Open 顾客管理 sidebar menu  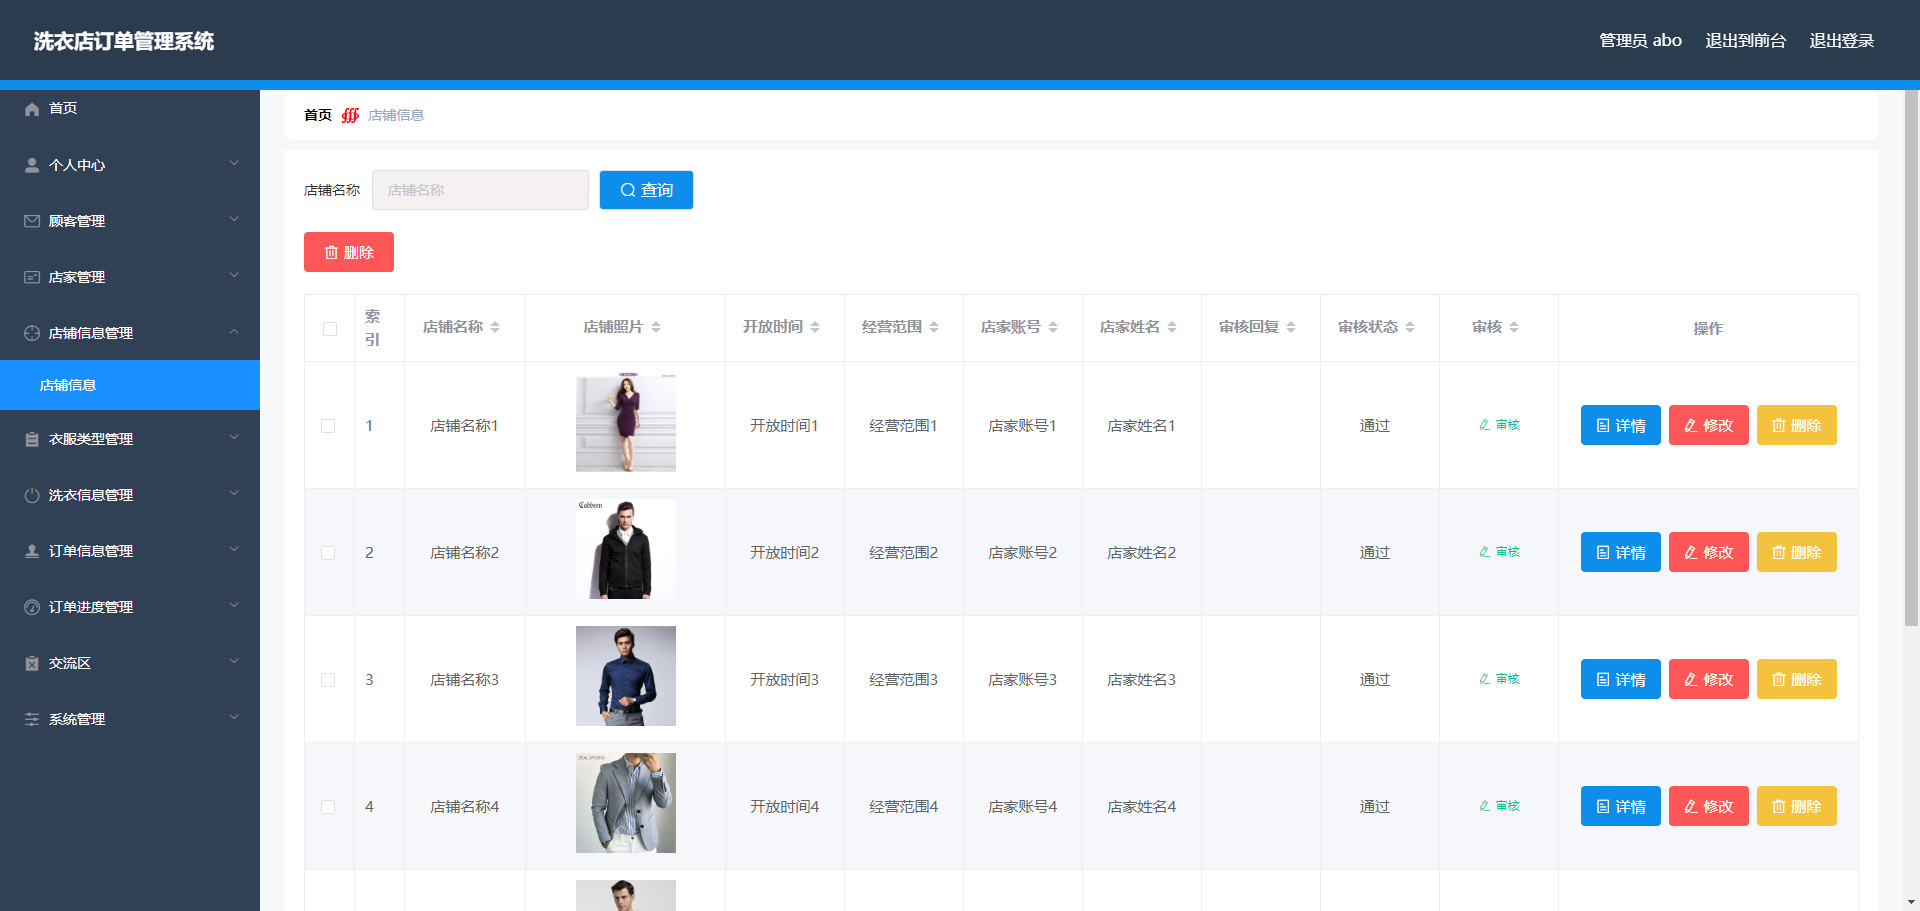pyautogui.click(x=130, y=221)
